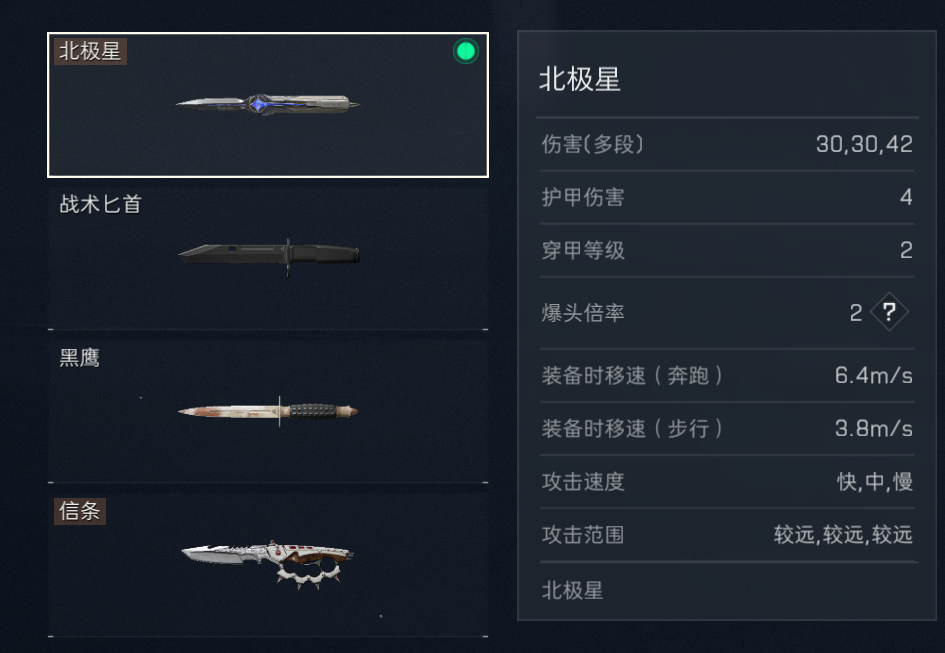Click the 信条 name tag label
The image size is (945, 653).
(80, 511)
